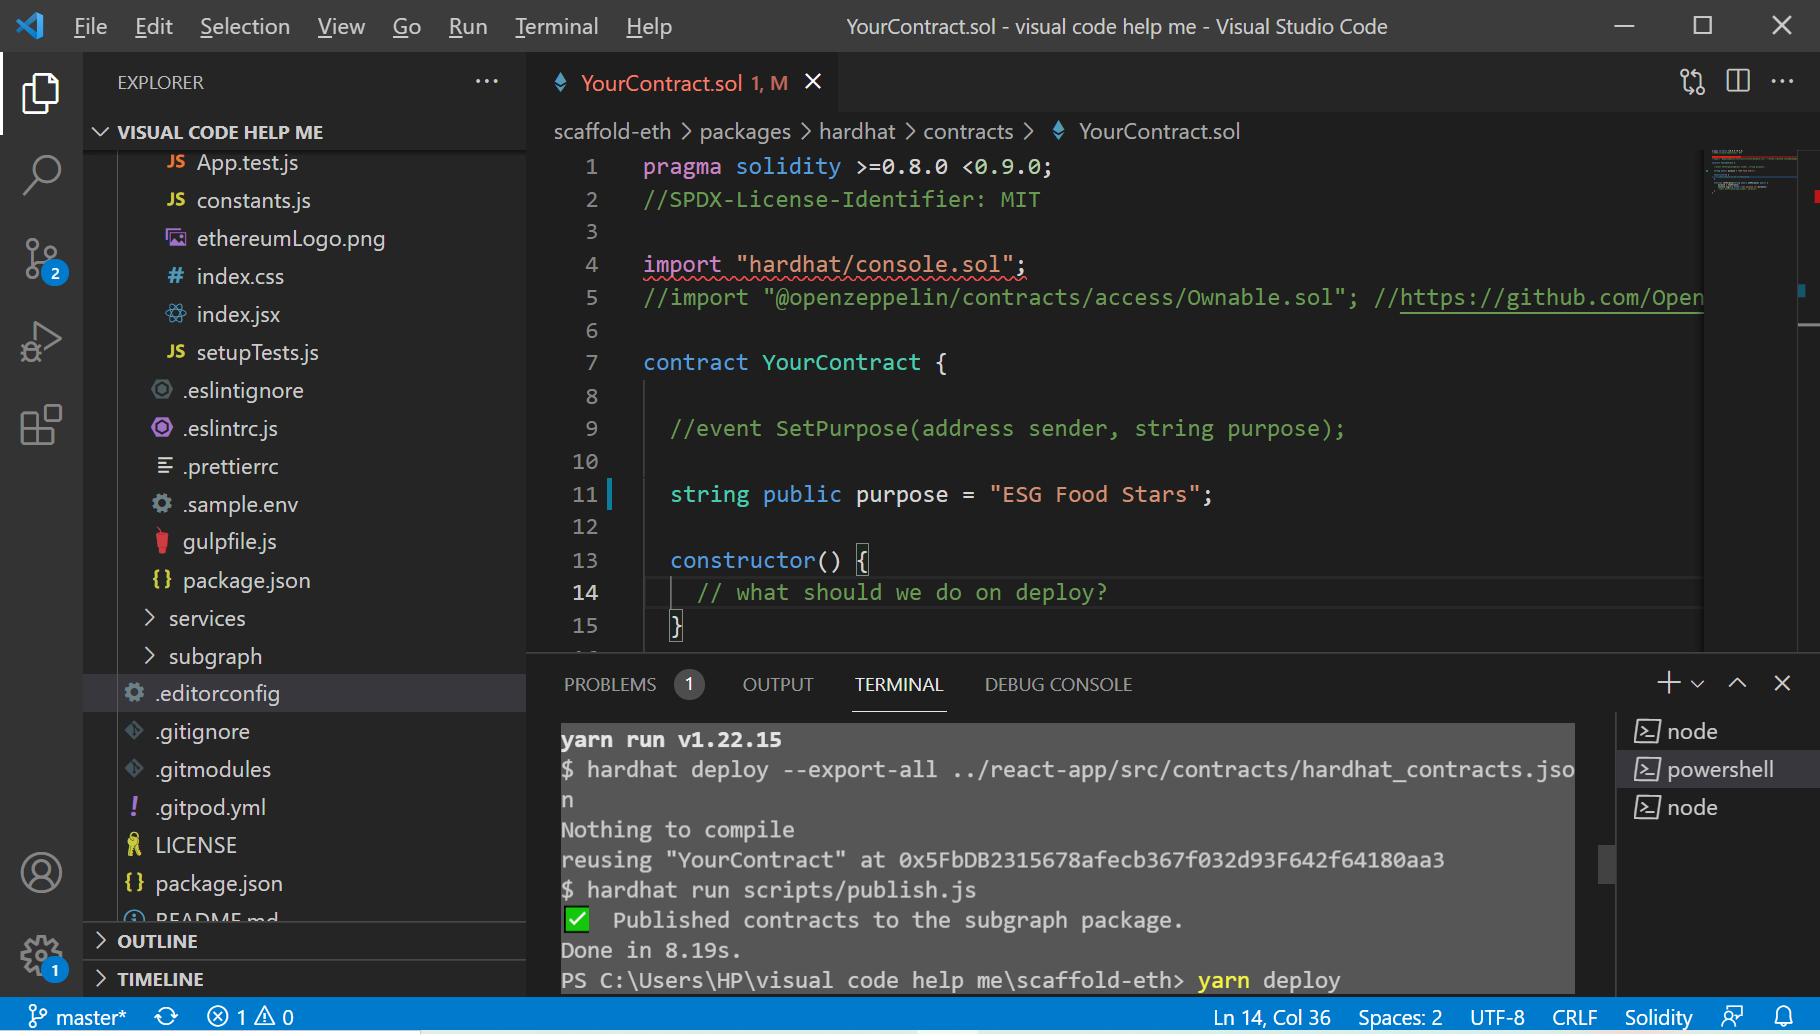
Task: Click master* branch in status bar
Action: pos(77,1017)
